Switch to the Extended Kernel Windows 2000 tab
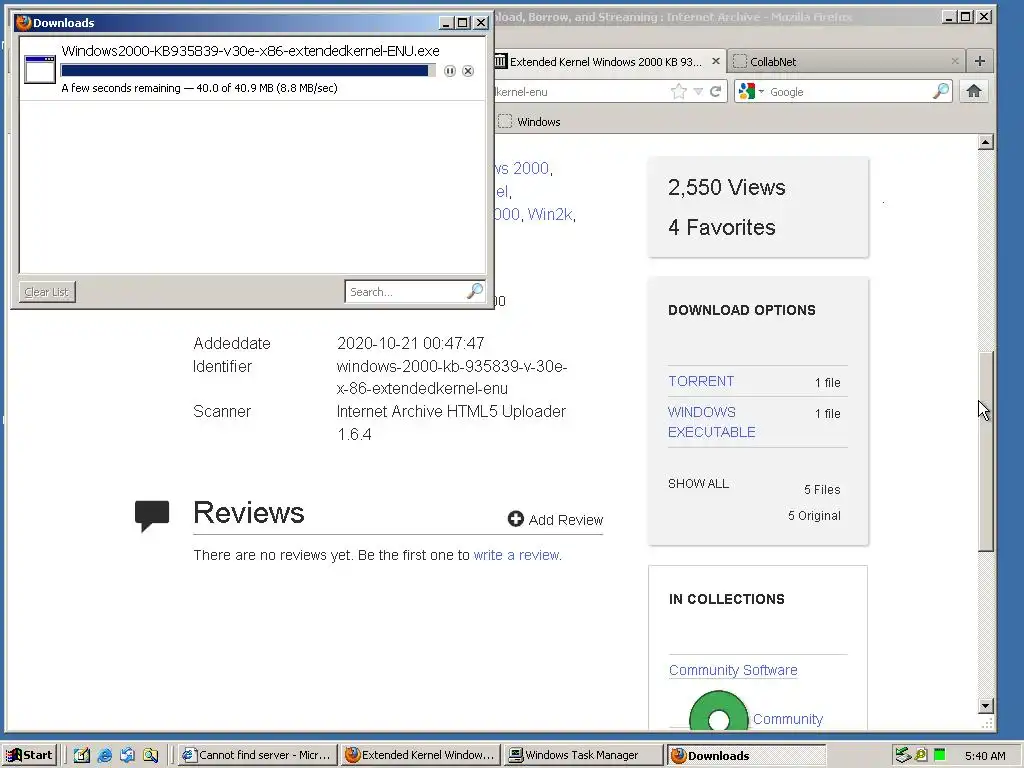The height and width of the screenshot is (768, 1024). coord(606,61)
